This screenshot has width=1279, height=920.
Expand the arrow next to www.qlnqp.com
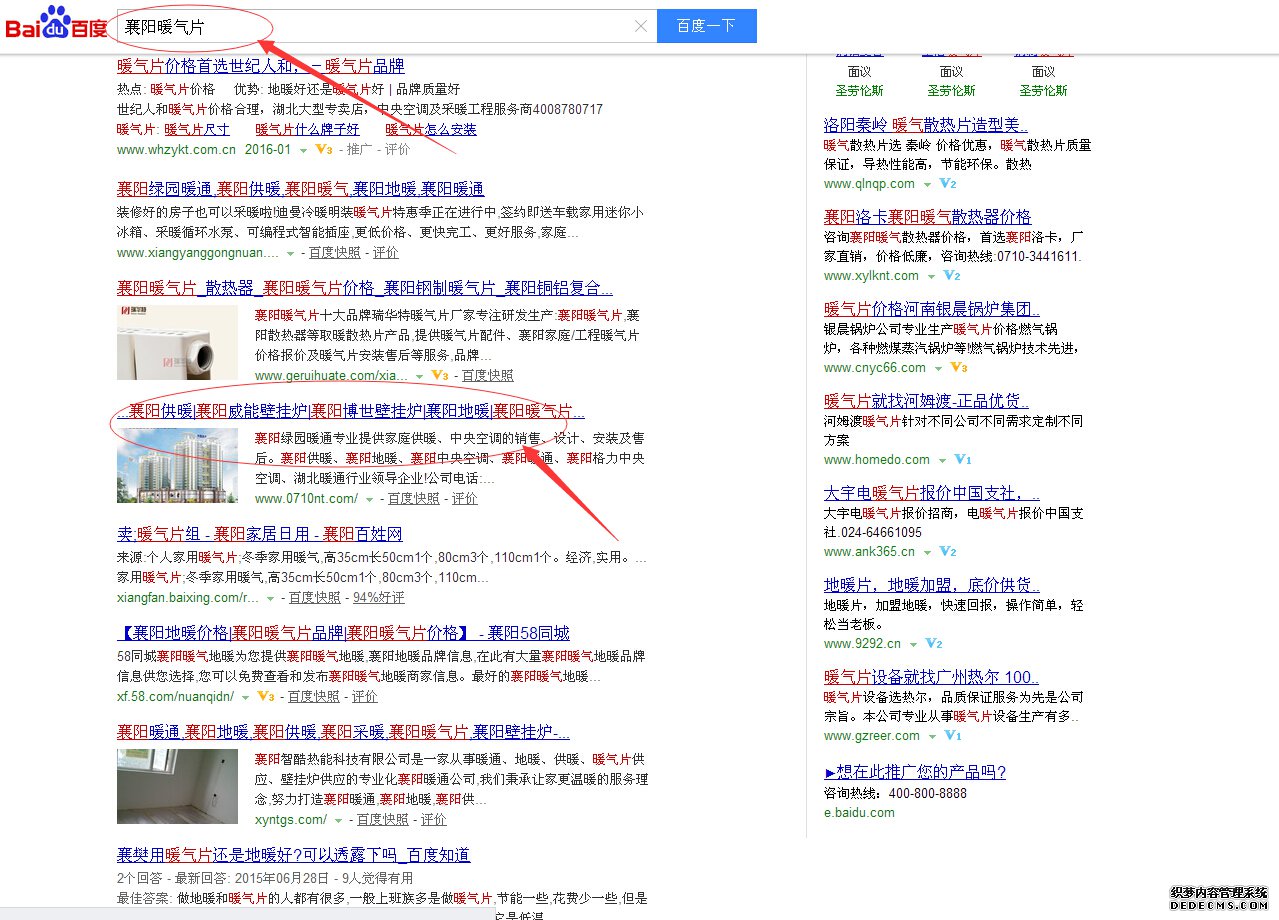tap(927, 185)
